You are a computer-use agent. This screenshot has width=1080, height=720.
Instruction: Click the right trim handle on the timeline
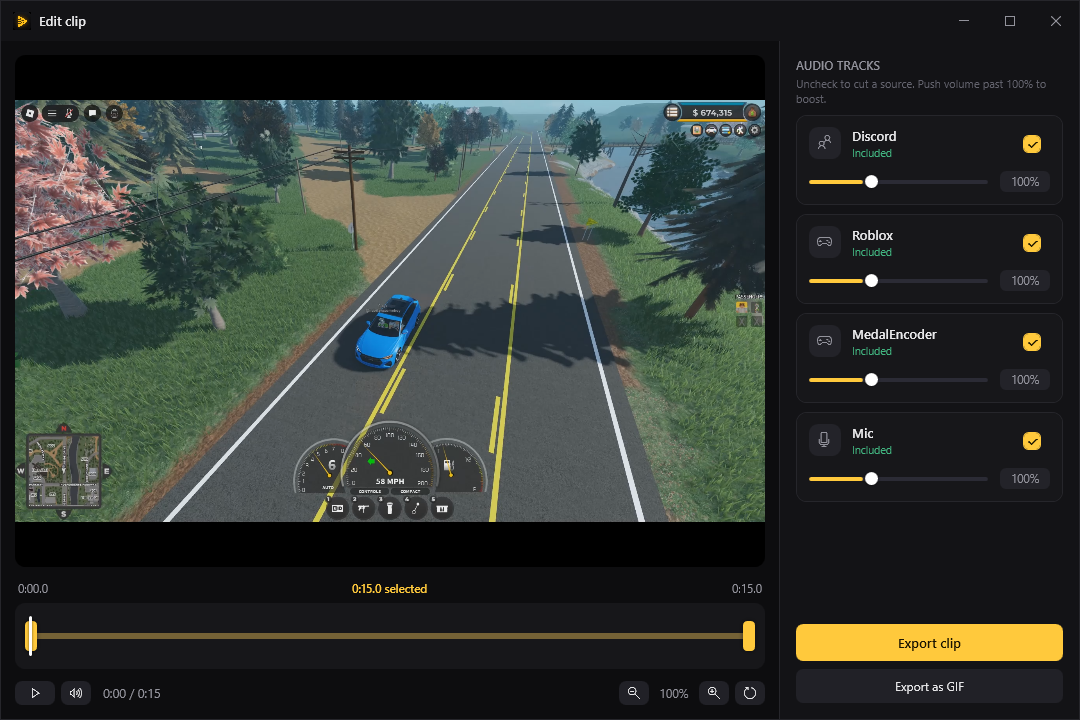pyautogui.click(x=749, y=636)
